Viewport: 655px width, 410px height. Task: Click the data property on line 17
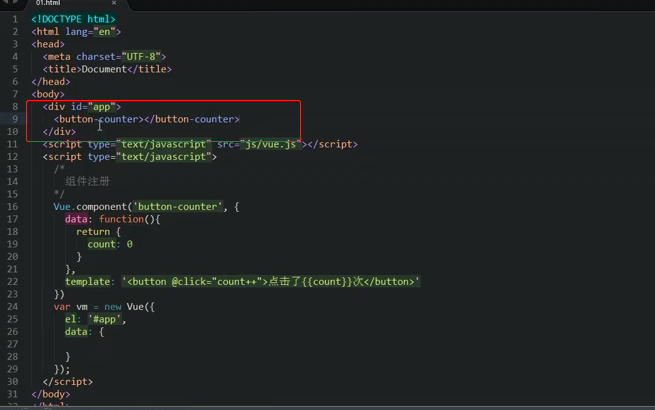76,219
